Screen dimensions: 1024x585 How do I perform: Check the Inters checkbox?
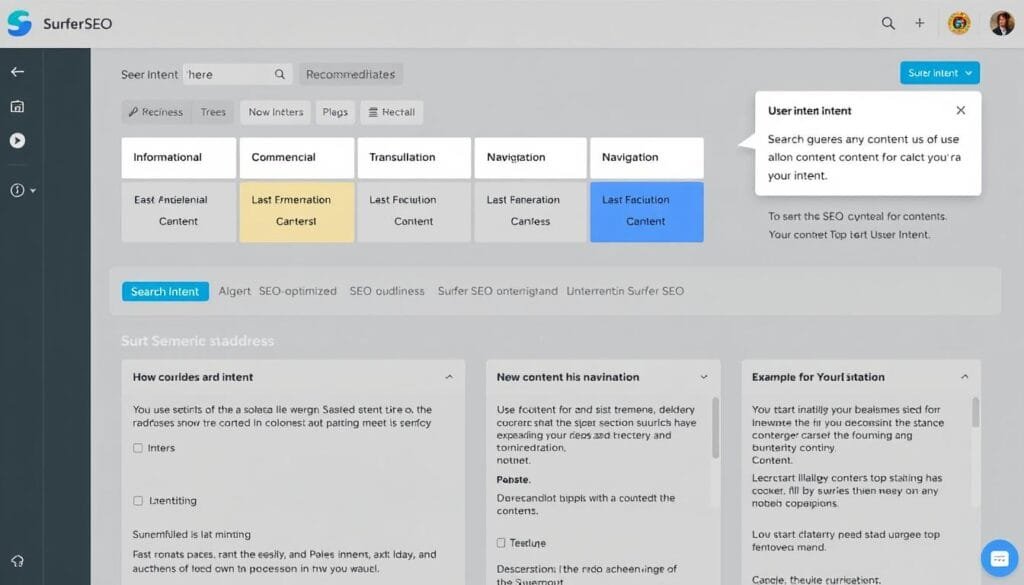[138, 448]
